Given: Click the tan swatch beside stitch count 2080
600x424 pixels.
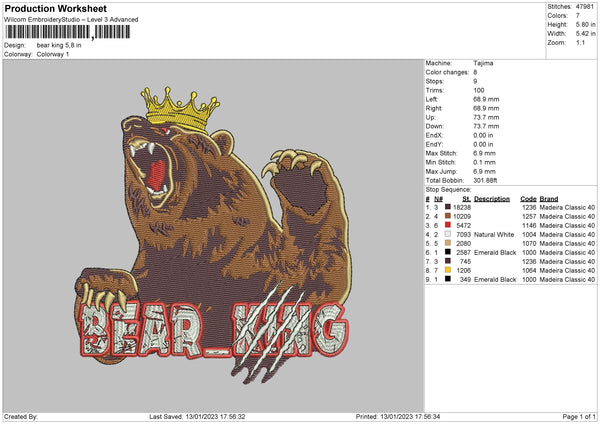Looking at the screenshot, I should [447, 243].
